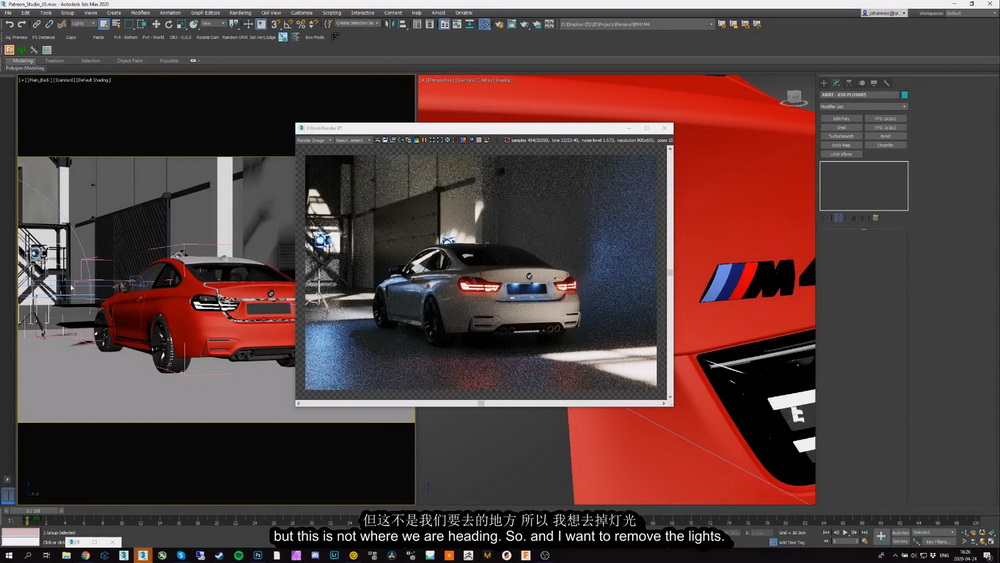Click the ViewCube in Perspective viewport
1000x563 pixels.
(794, 98)
